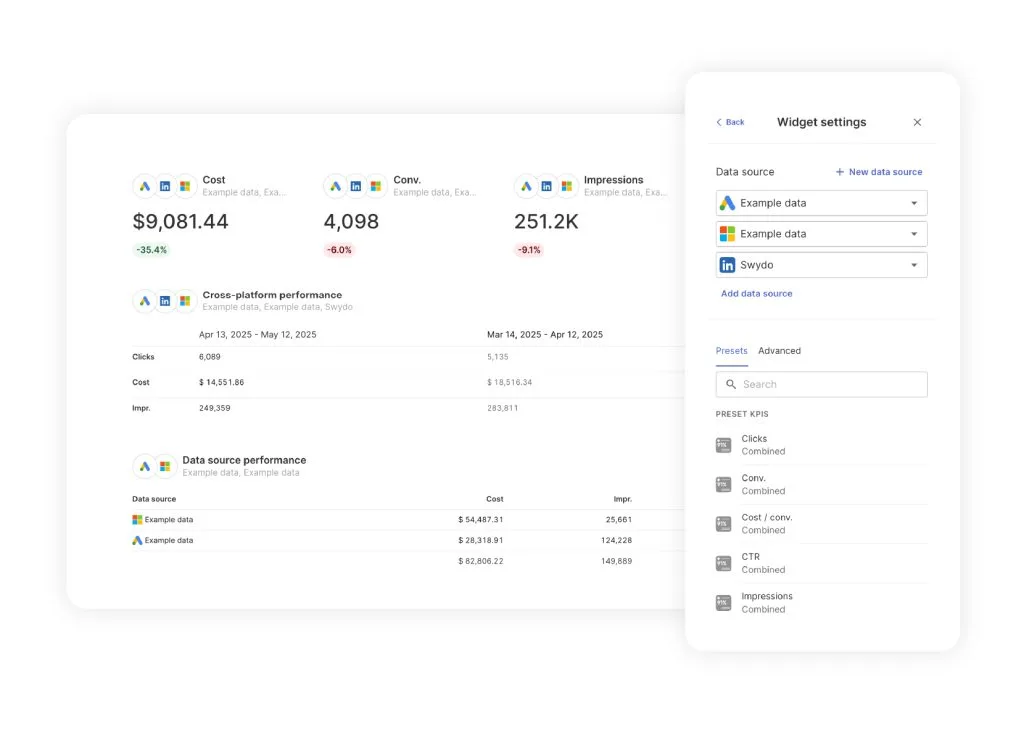Image resolution: width=1024 pixels, height=738 pixels.
Task: Click the 124,228 impressions cell
Action: click(x=616, y=541)
